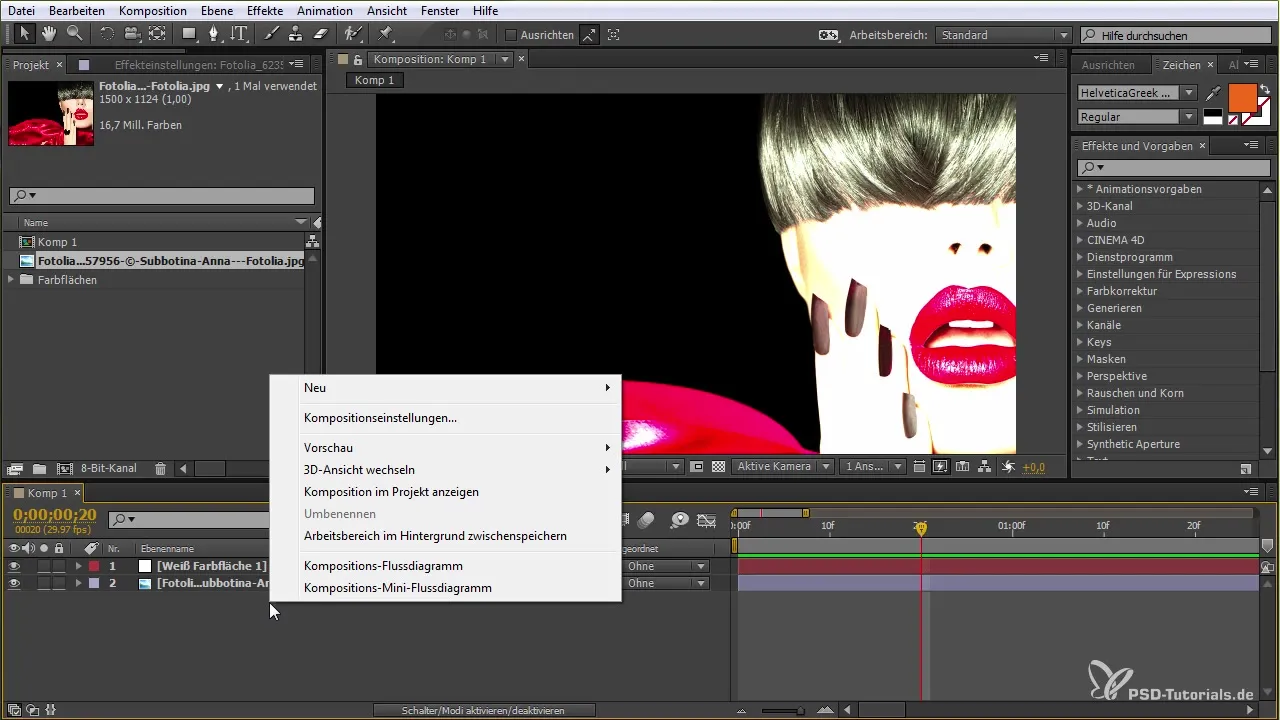
Task: Expand the Farbkorrektur effects category
Action: (1080, 291)
